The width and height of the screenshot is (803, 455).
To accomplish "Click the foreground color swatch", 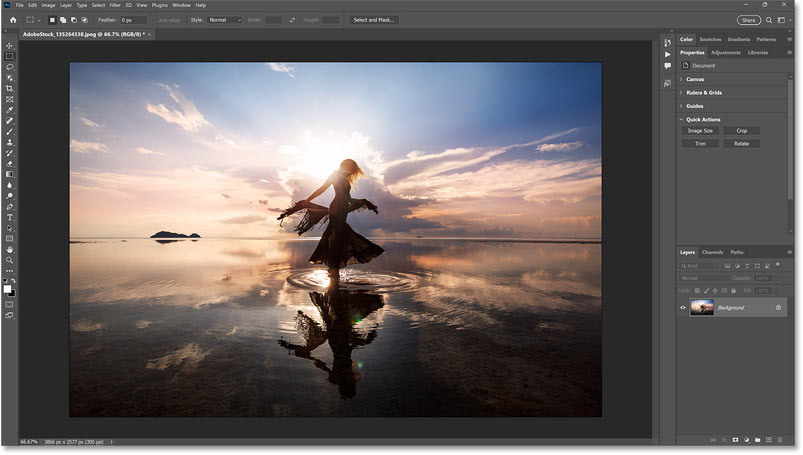I will 8,288.
